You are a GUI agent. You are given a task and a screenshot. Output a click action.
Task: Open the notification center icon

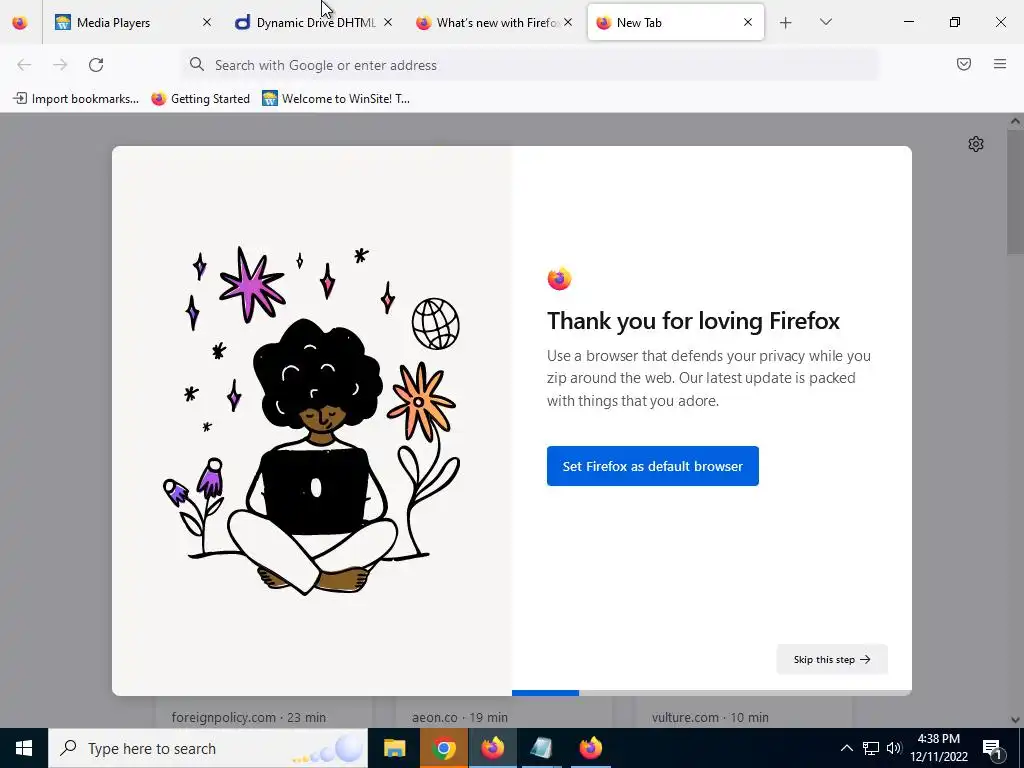click(993, 748)
